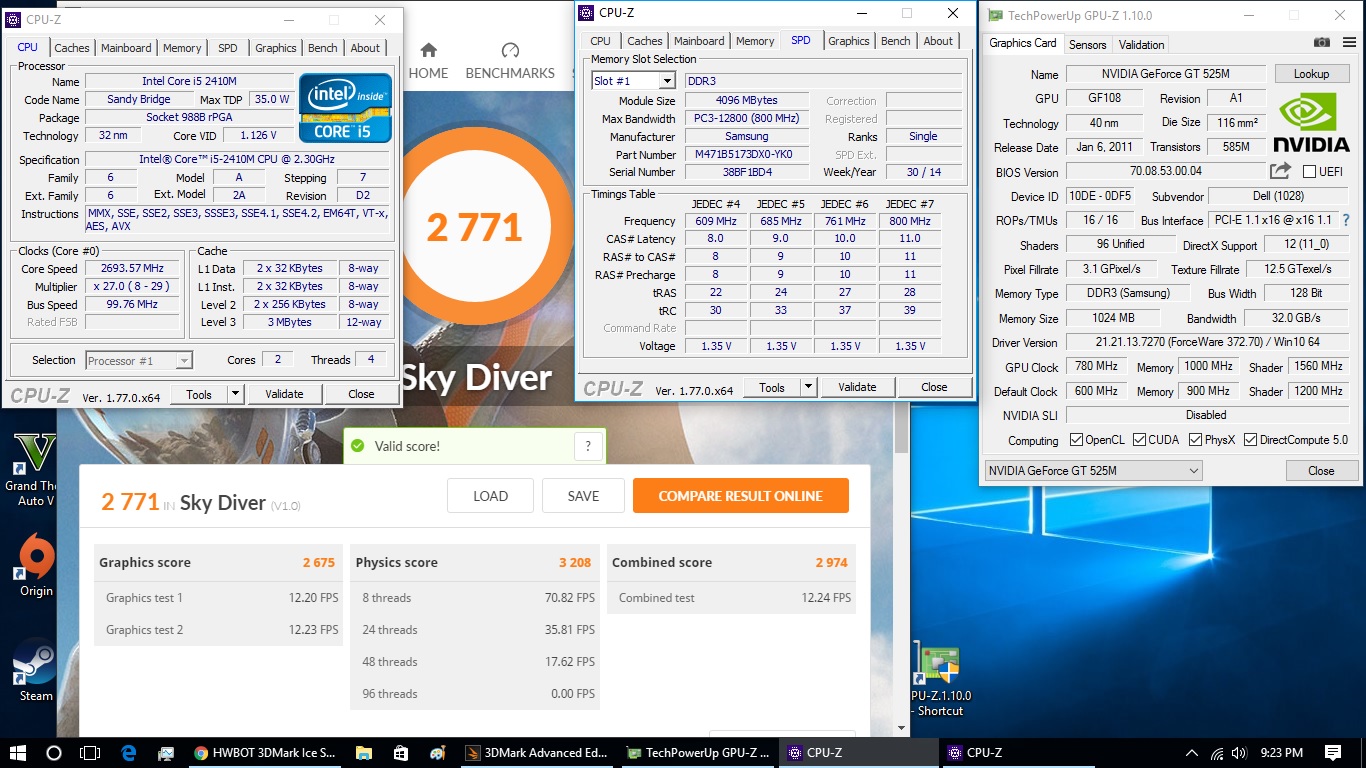The width and height of the screenshot is (1366, 768).
Task: Open the Windows Start menu
Action: pos(17,753)
